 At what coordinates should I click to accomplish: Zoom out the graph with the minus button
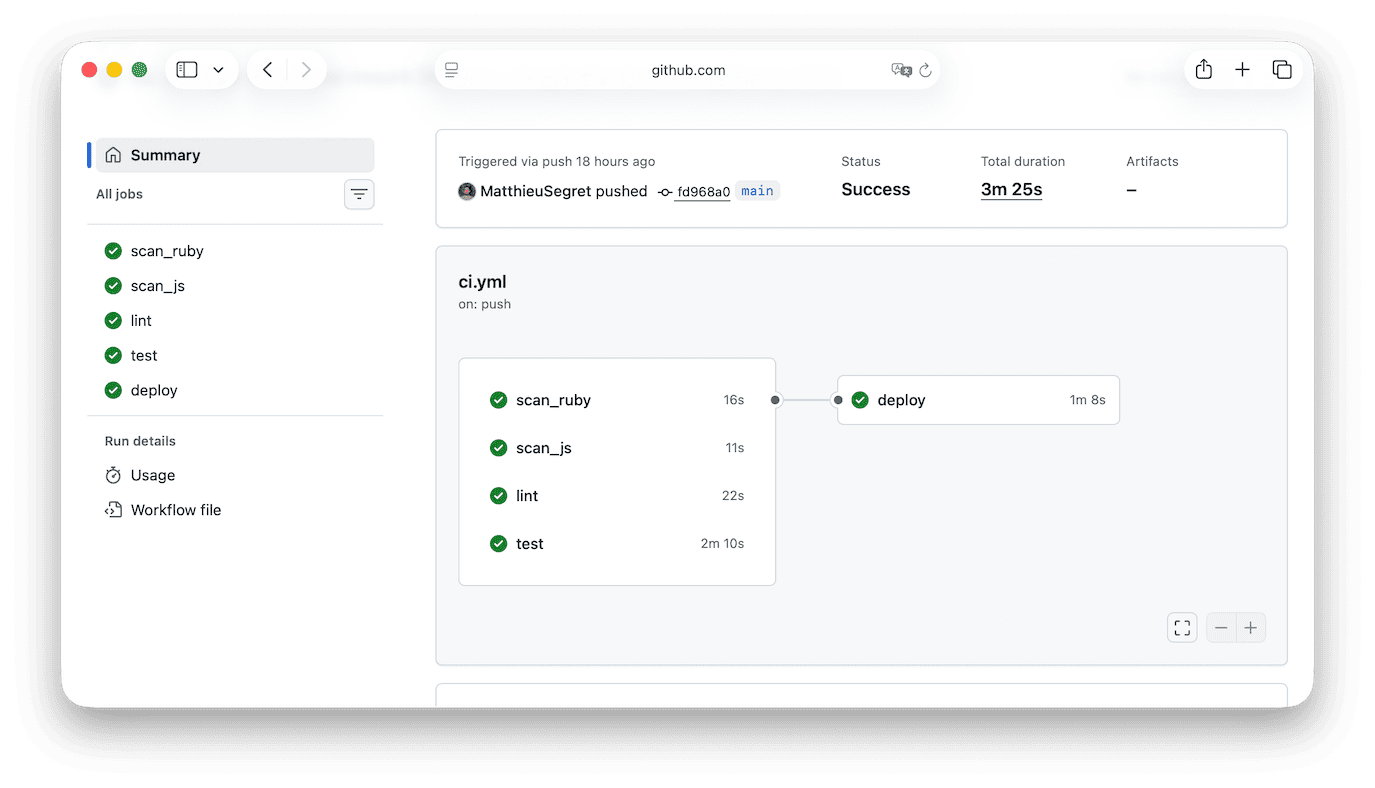pos(1220,627)
